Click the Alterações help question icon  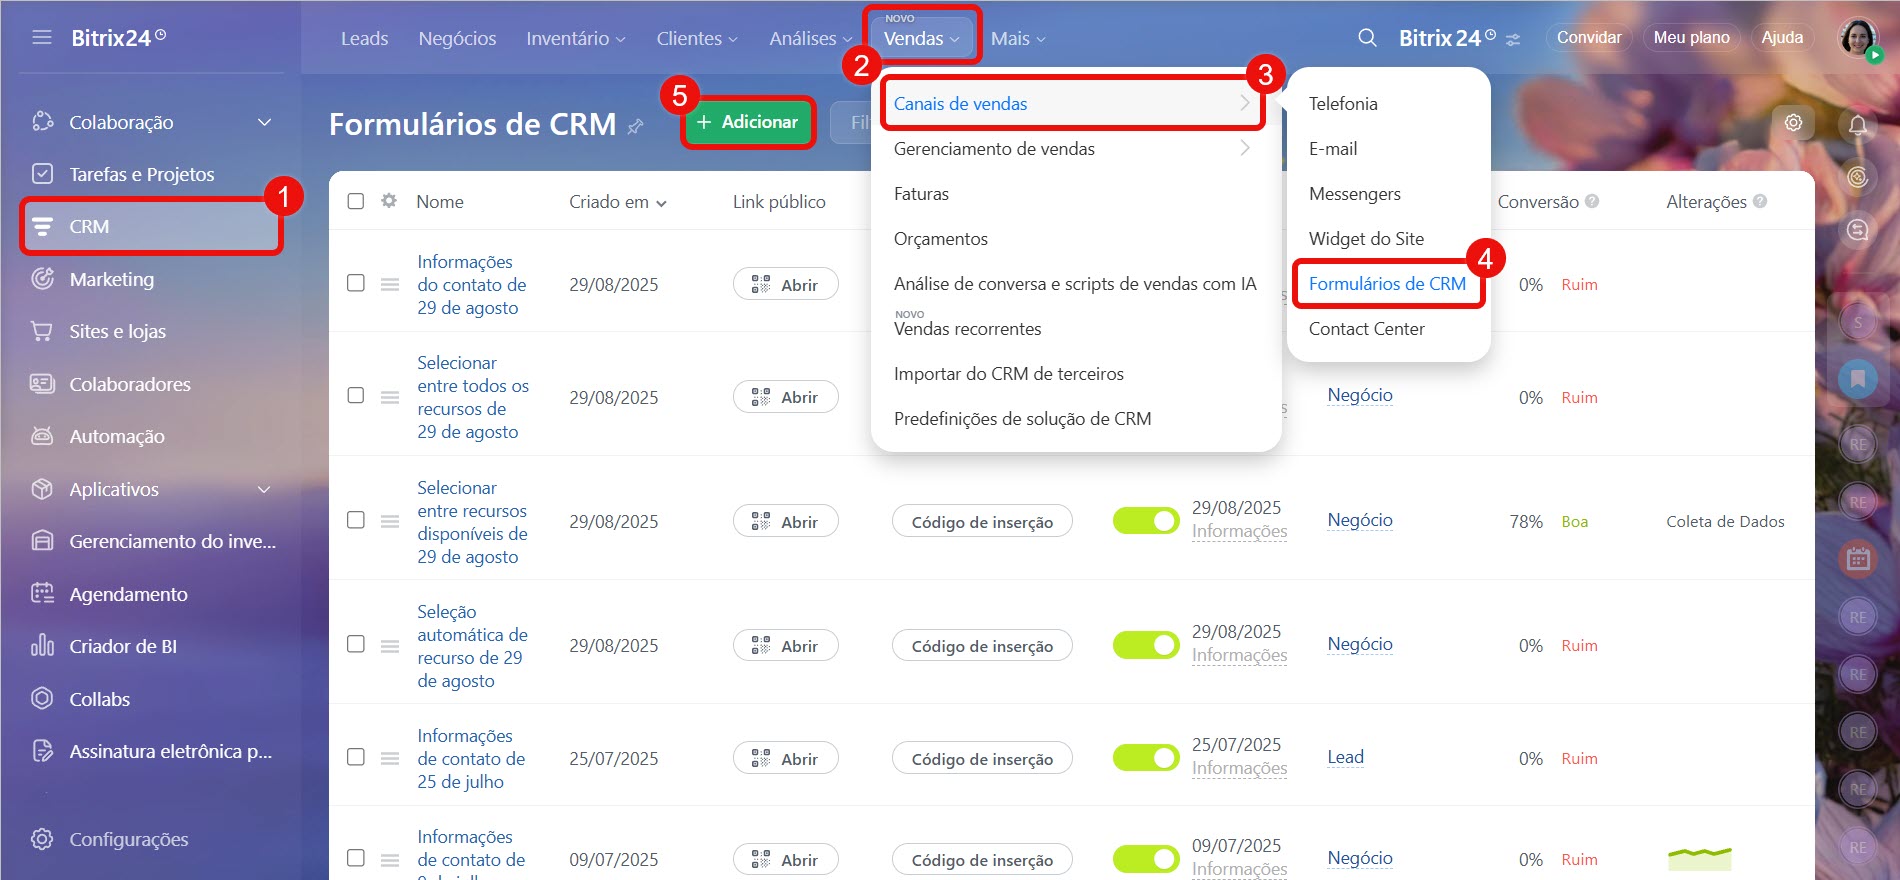pos(1760,201)
